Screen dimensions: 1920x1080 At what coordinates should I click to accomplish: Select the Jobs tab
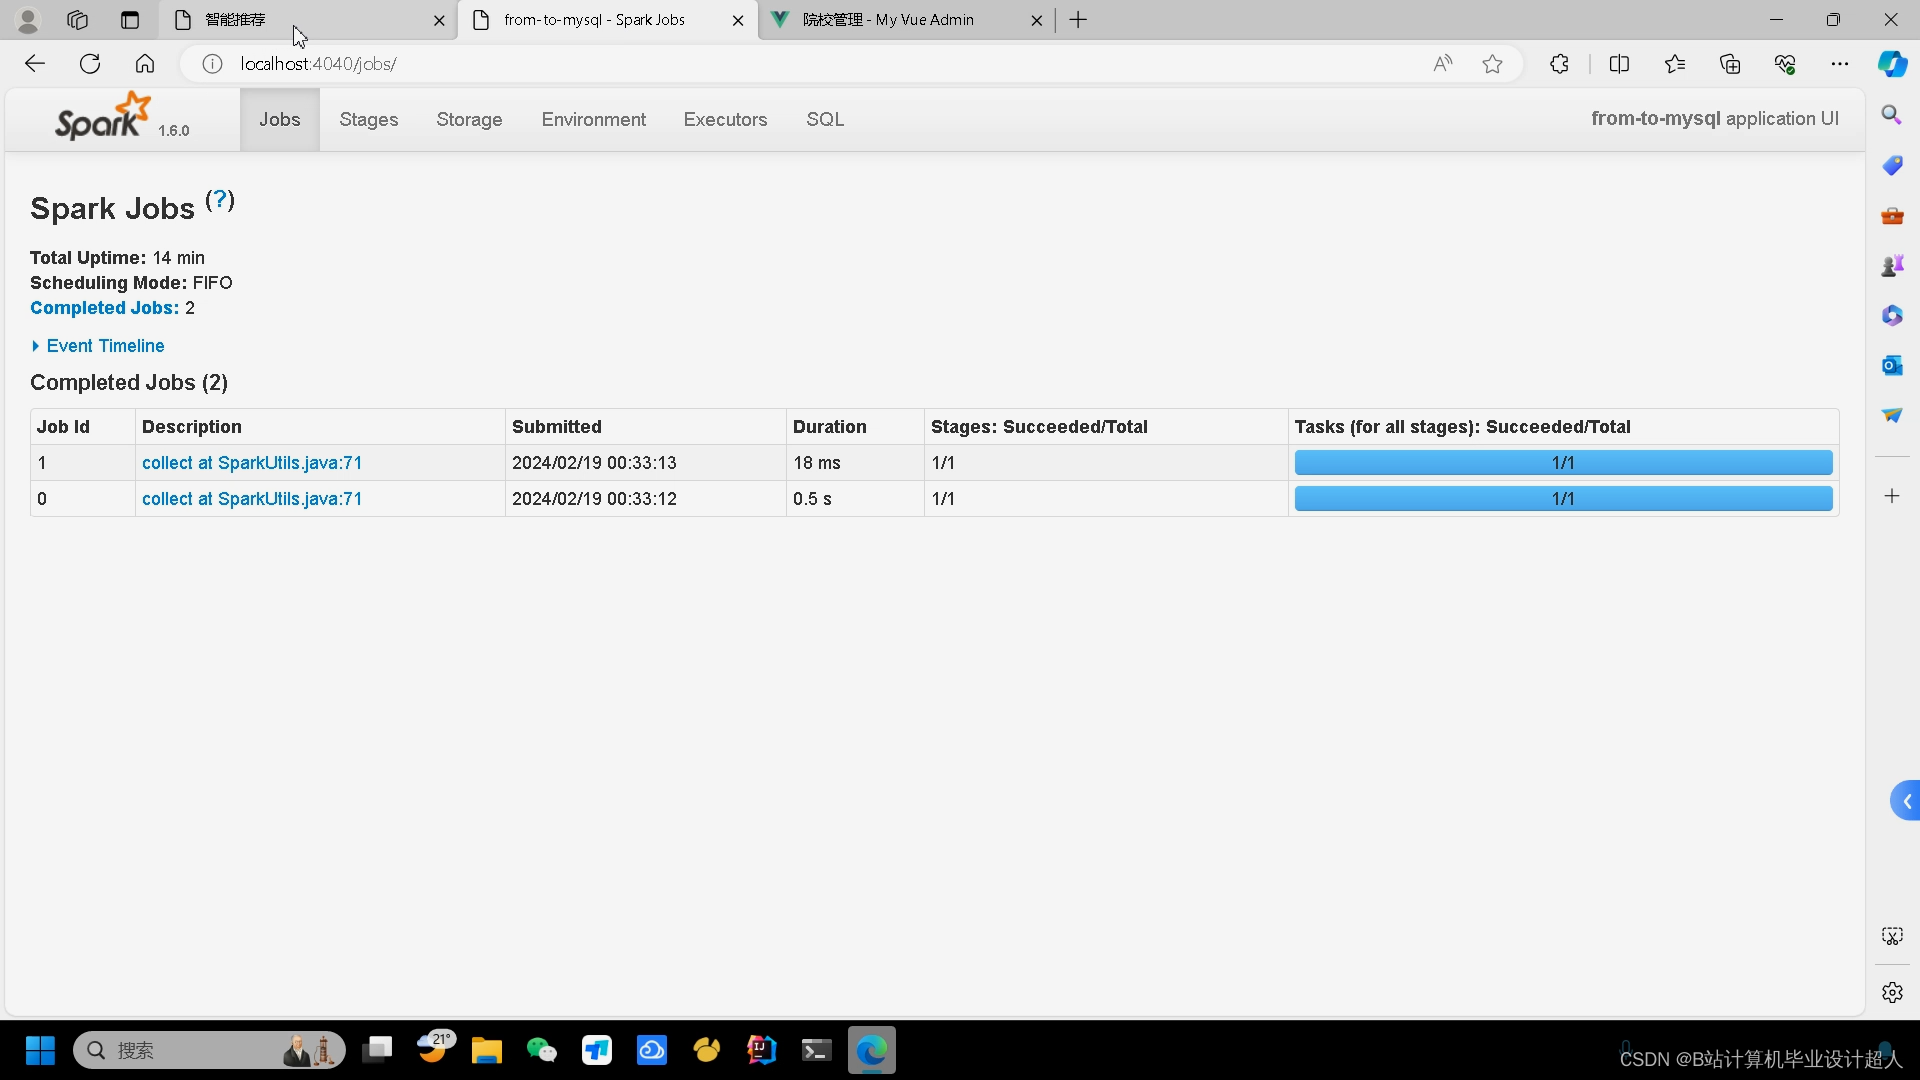(x=279, y=119)
